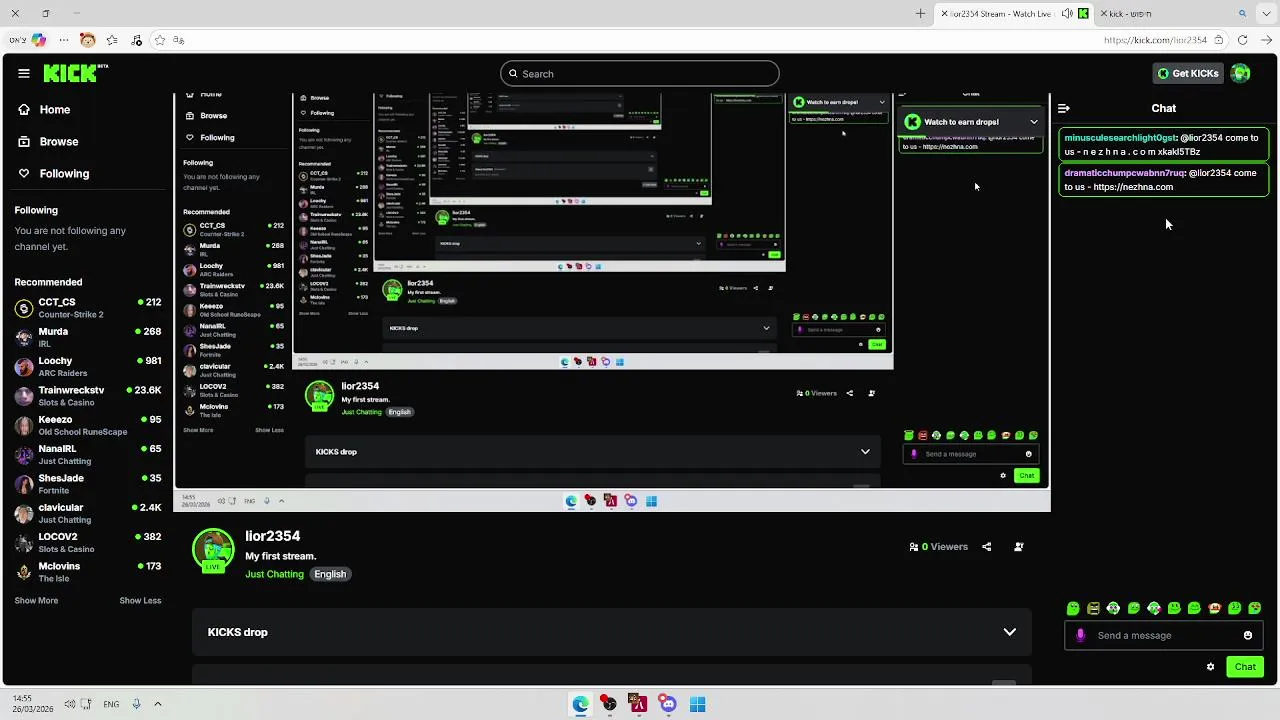The height and width of the screenshot is (720, 1280).
Task: Switch to lior2354 Stream browser tab
Action: (x=1013, y=14)
